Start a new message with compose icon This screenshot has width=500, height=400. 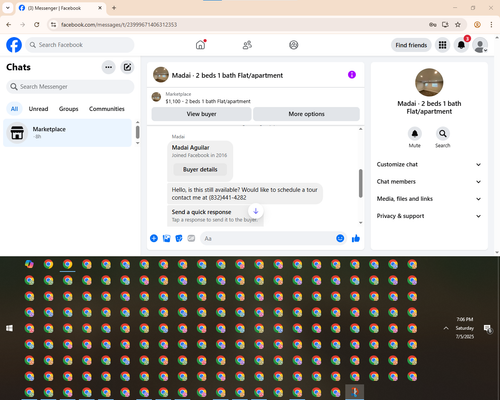coord(127,67)
